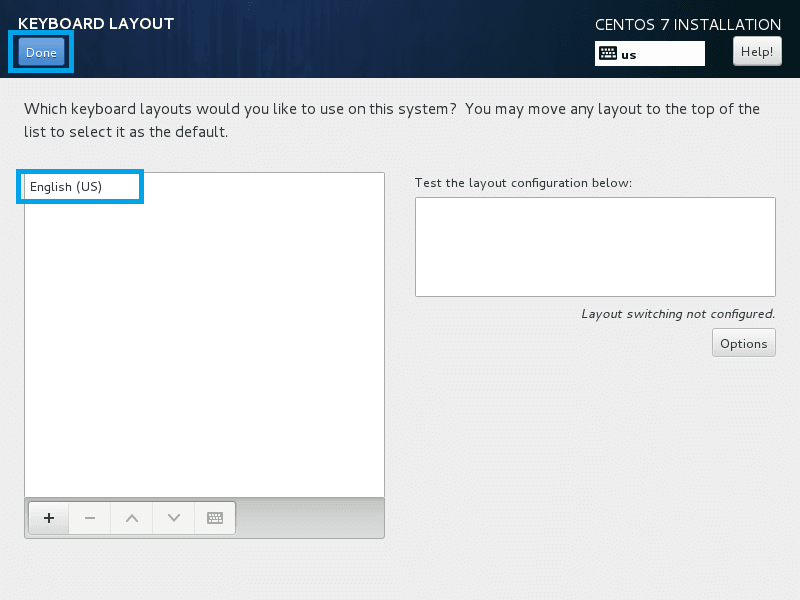Open keyboard layout switching Options

coord(743,343)
